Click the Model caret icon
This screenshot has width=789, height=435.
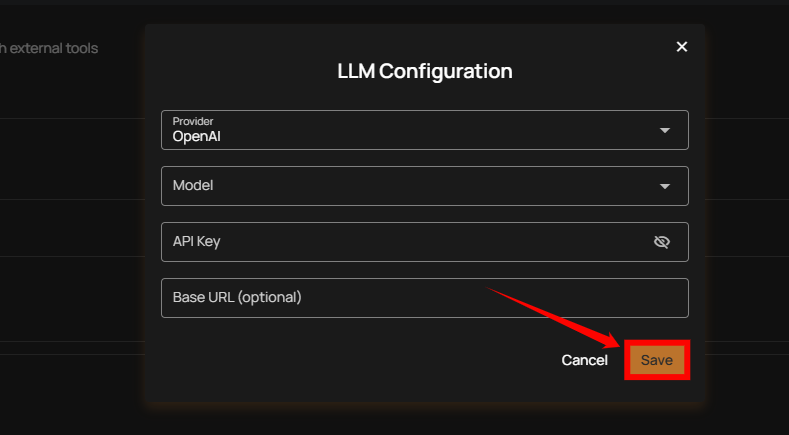[x=665, y=186]
